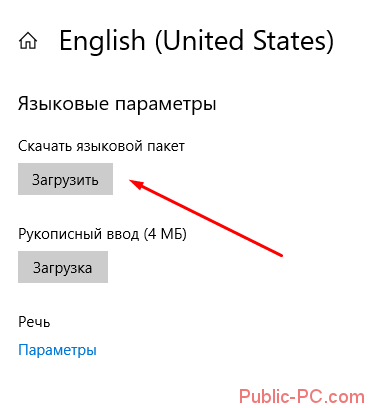369x408 pixels.
Task: Open the Параметры speech link
Action: pyautogui.click(x=57, y=350)
